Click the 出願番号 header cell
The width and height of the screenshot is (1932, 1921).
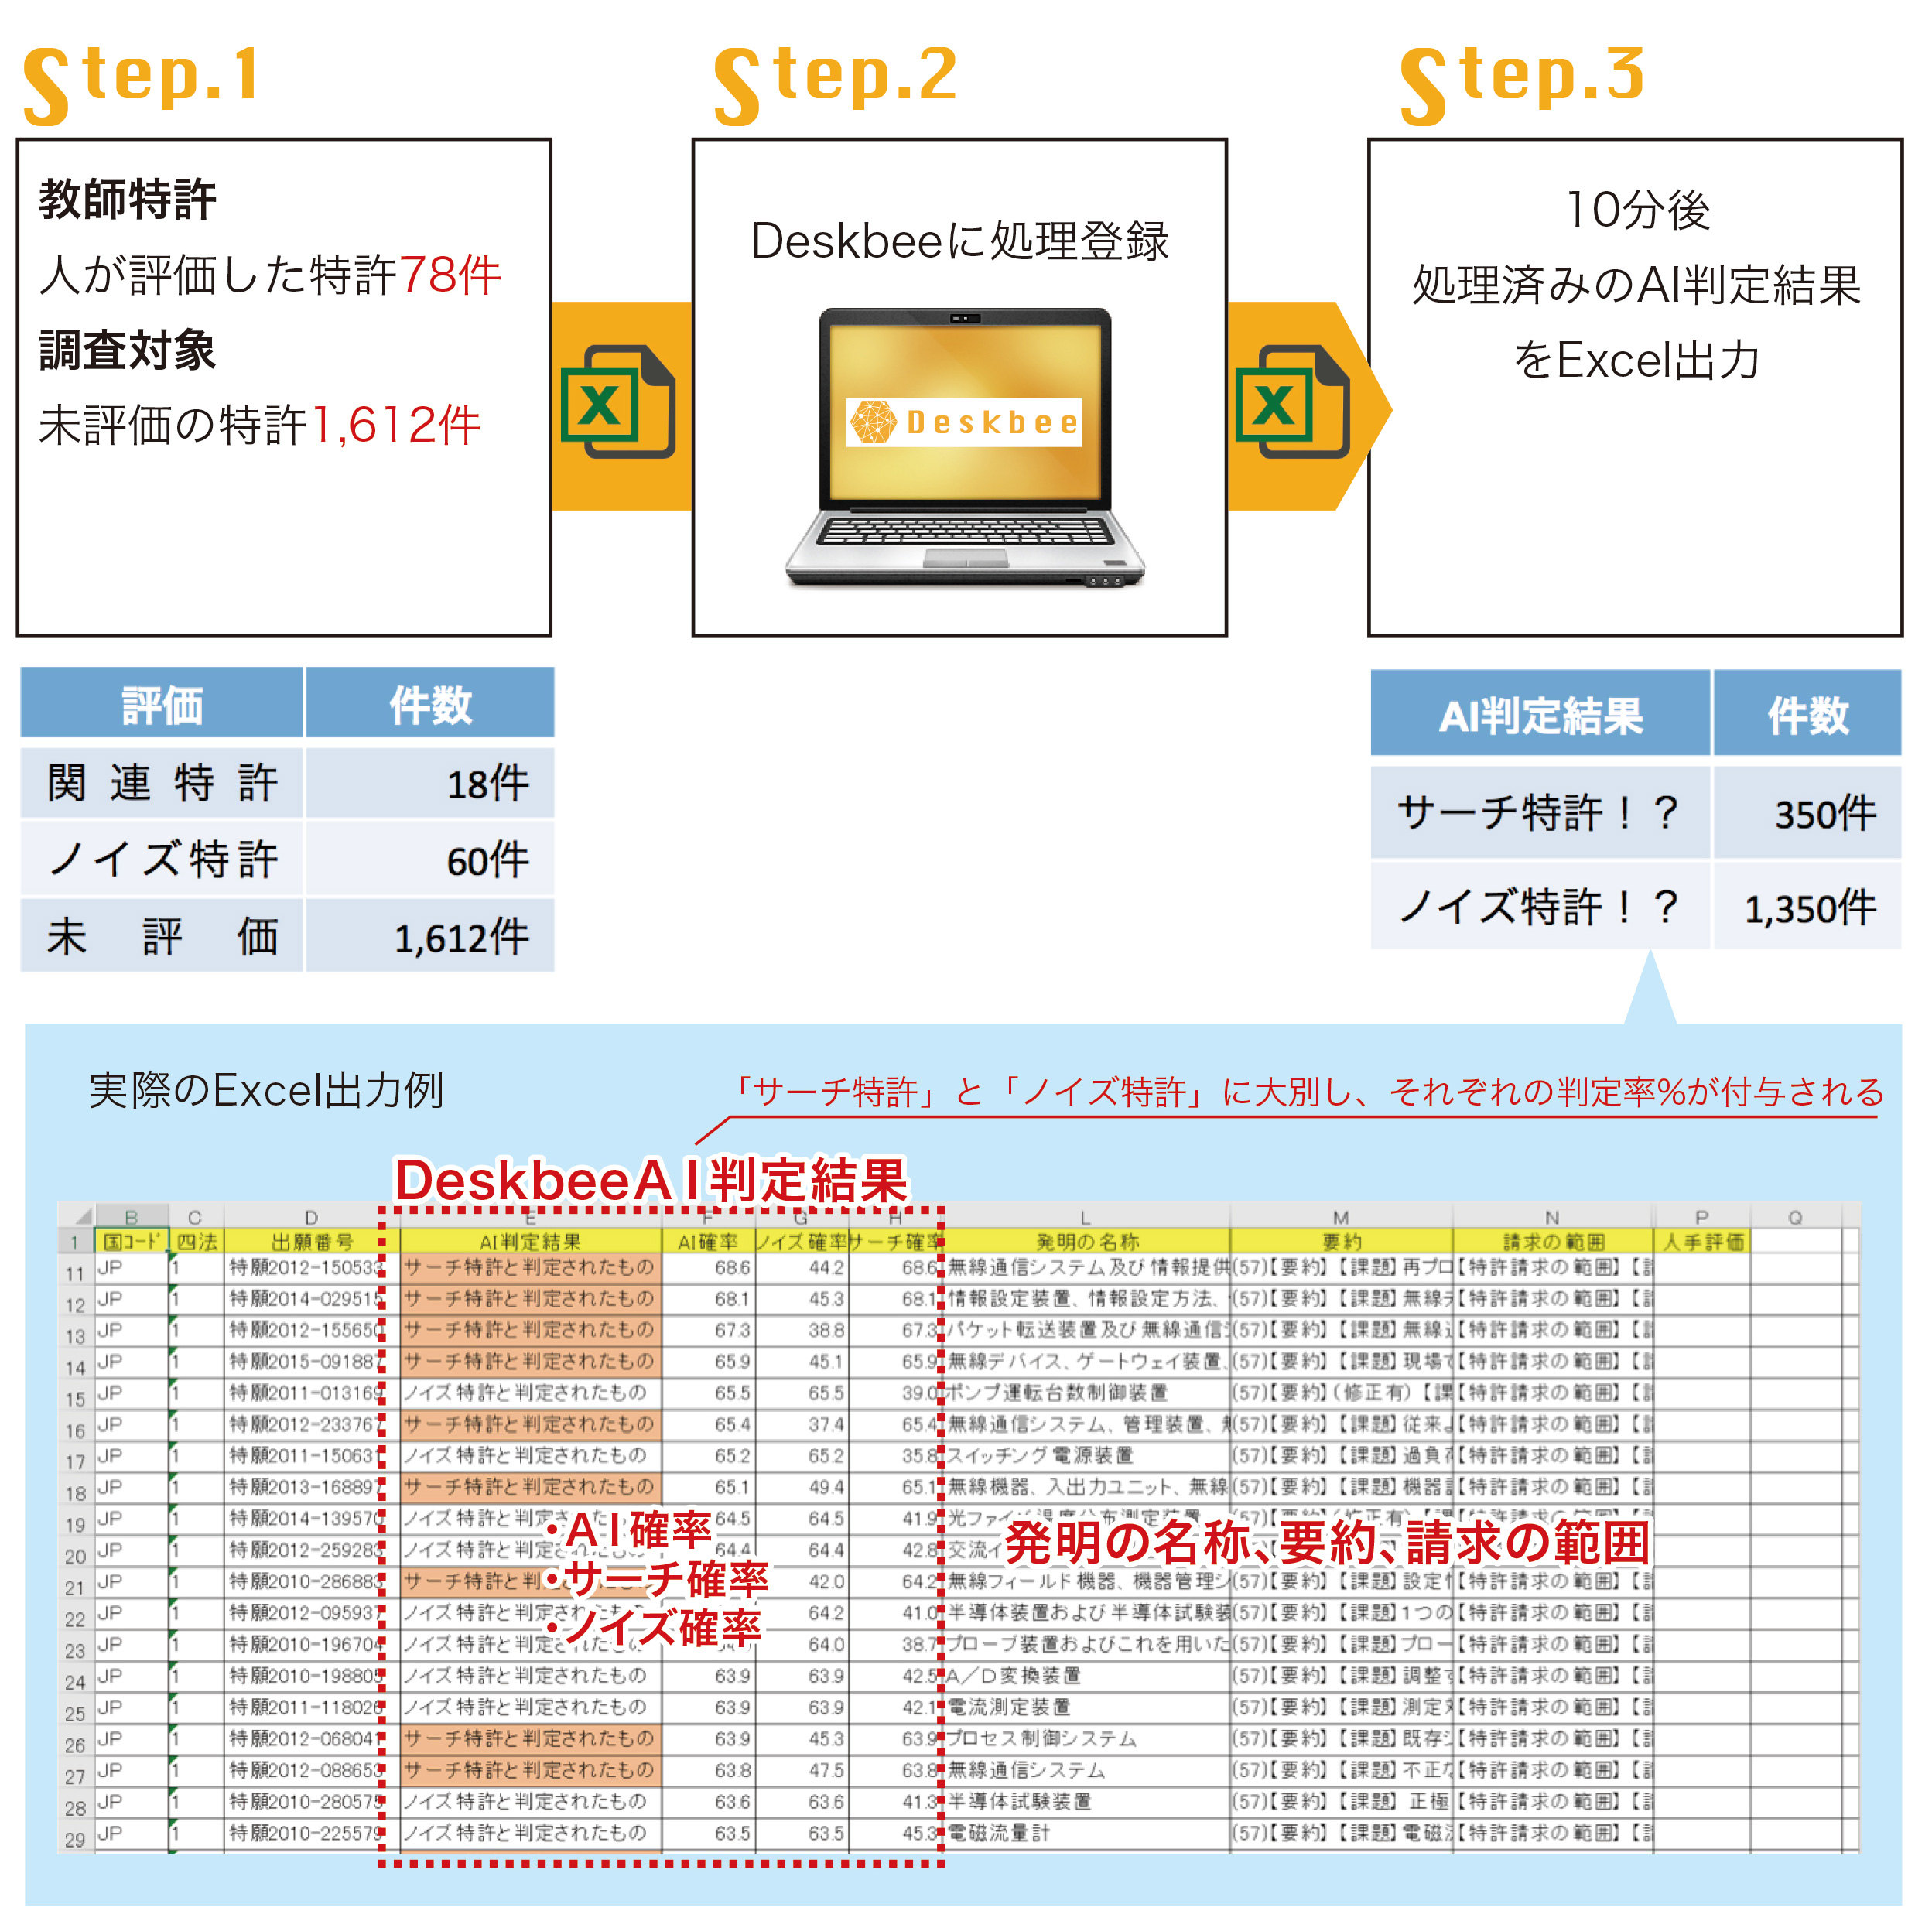click(x=312, y=1241)
